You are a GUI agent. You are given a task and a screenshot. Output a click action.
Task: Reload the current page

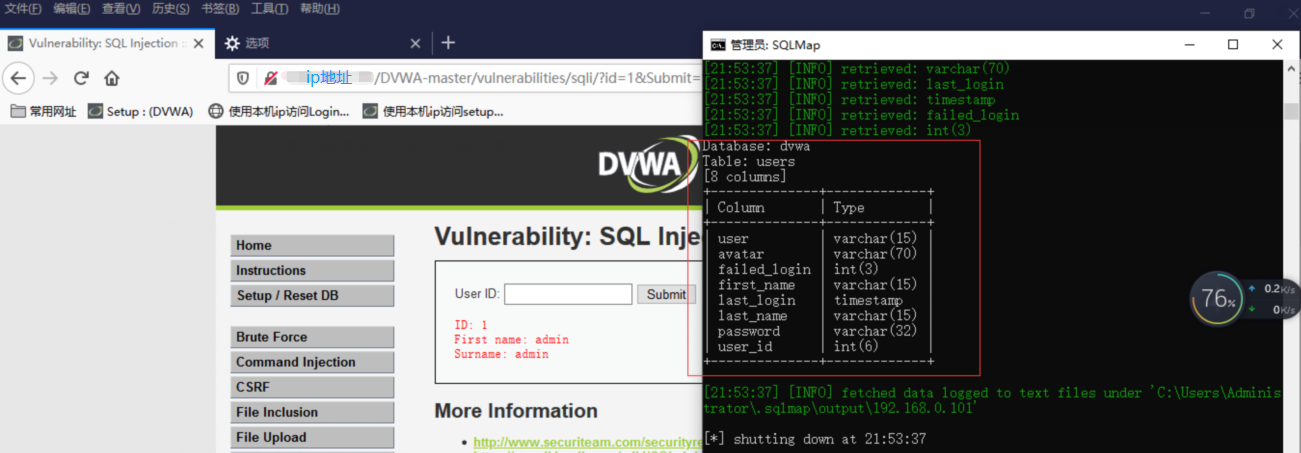click(81, 78)
